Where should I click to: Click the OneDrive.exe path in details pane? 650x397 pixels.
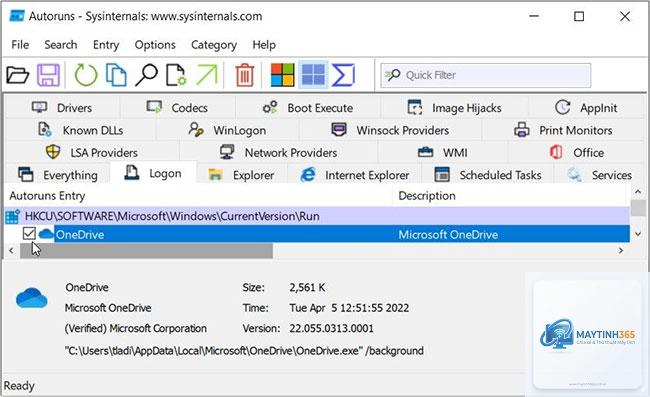click(x=244, y=351)
